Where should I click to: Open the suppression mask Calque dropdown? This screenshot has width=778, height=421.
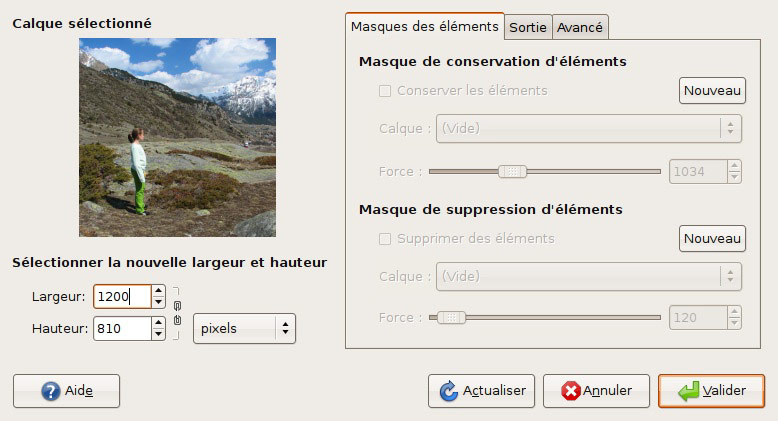[x=588, y=277]
